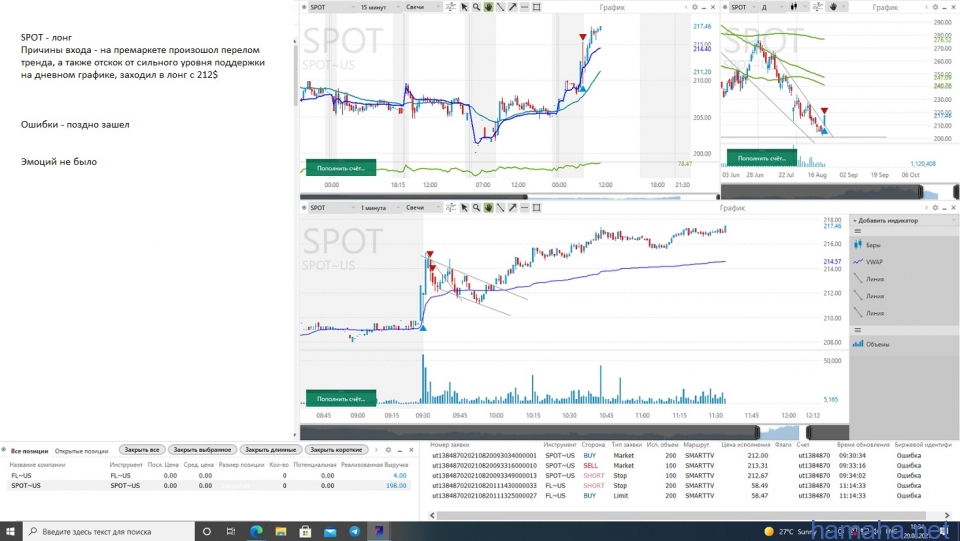Expand the 'Добавить индикатор' dropdown
Image resolution: width=960 pixels, height=541 pixels.
pyautogui.click(x=902, y=220)
